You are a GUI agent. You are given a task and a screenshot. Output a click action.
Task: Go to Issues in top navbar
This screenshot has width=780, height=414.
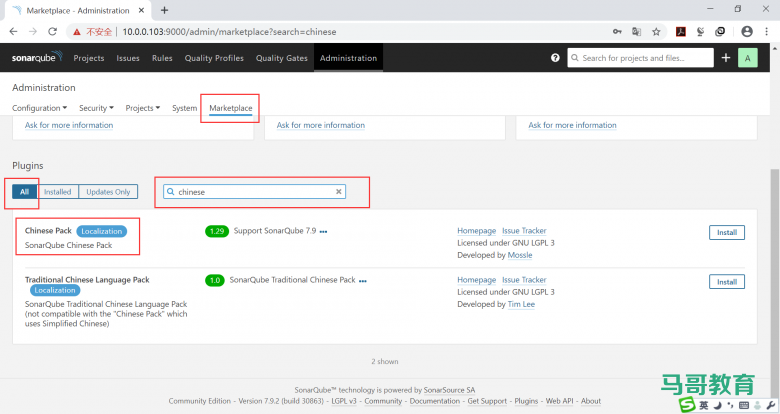point(128,58)
